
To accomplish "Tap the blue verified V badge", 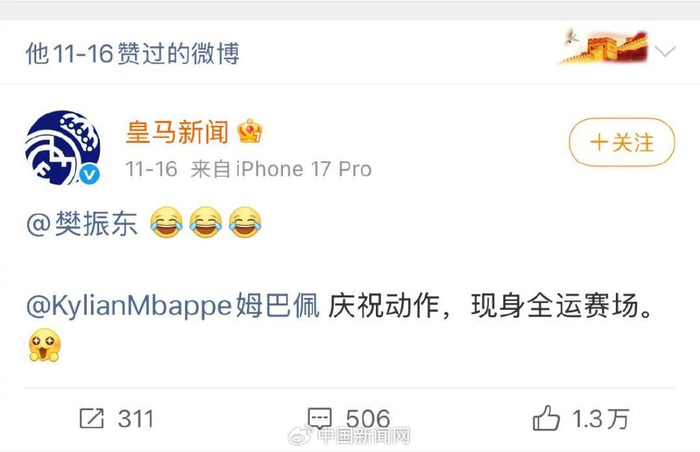I will tap(89, 174).
